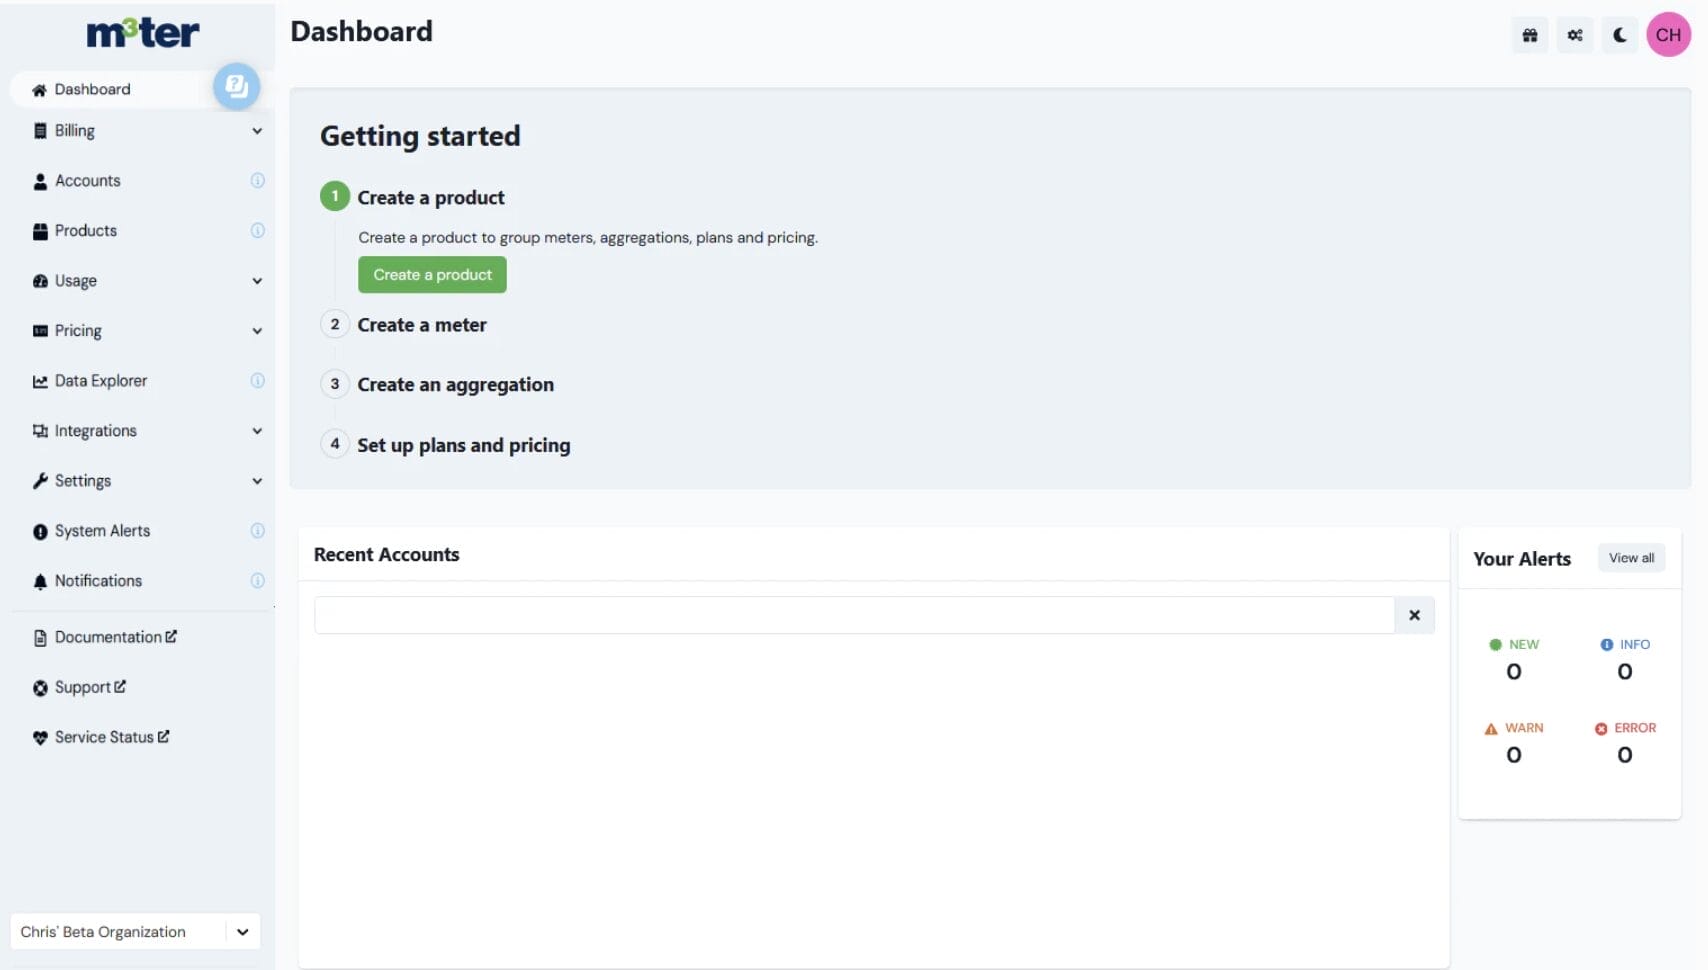The width and height of the screenshot is (1708, 970).
Task: Toggle dark mode with the moon icon
Action: click(x=1619, y=34)
